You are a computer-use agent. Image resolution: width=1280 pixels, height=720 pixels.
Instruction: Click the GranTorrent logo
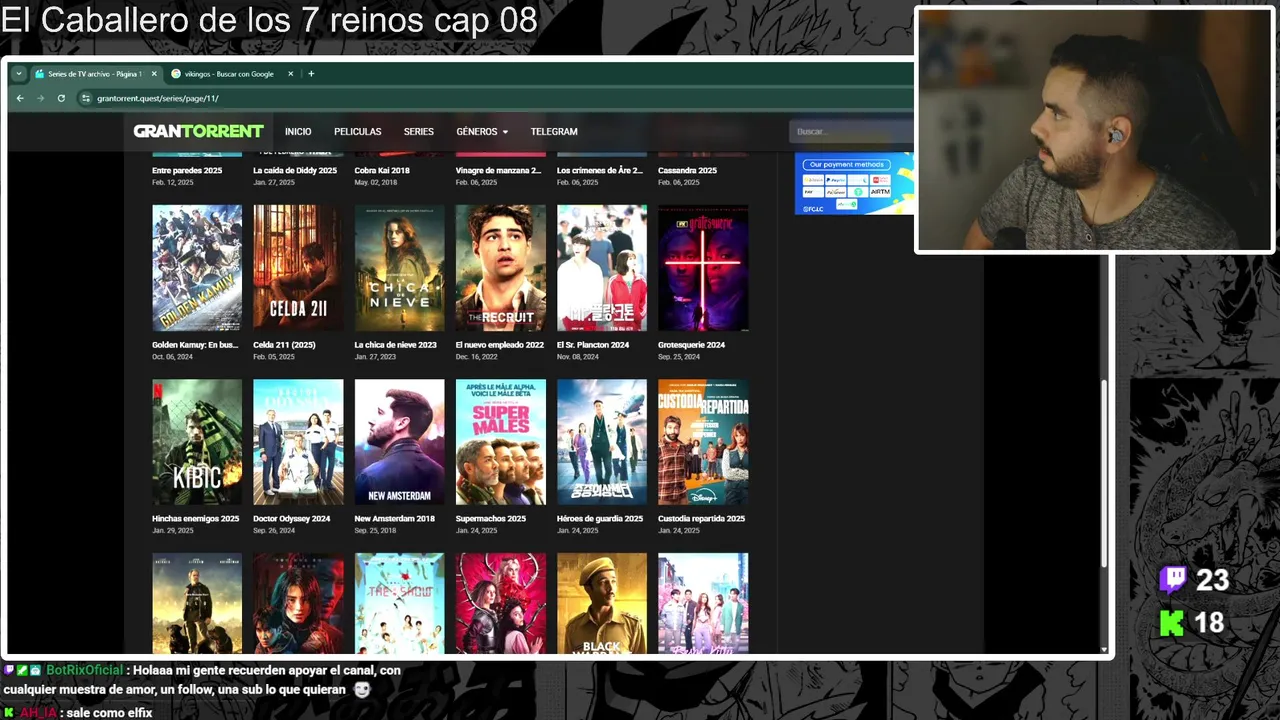coord(198,131)
